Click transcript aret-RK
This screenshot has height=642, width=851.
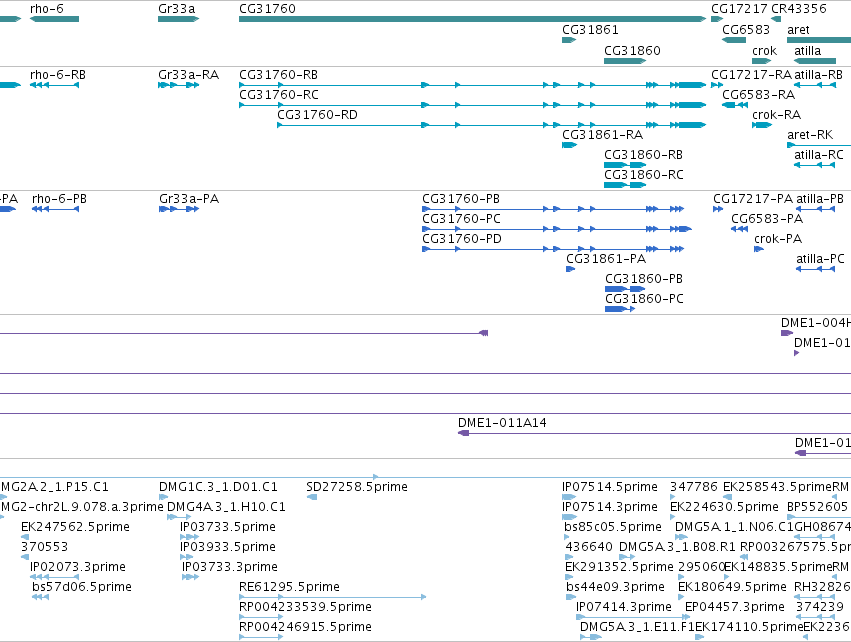[x=810, y=135]
